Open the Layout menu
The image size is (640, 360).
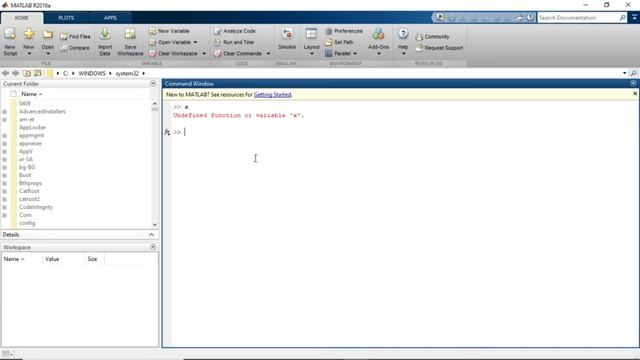[x=311, y=42]
